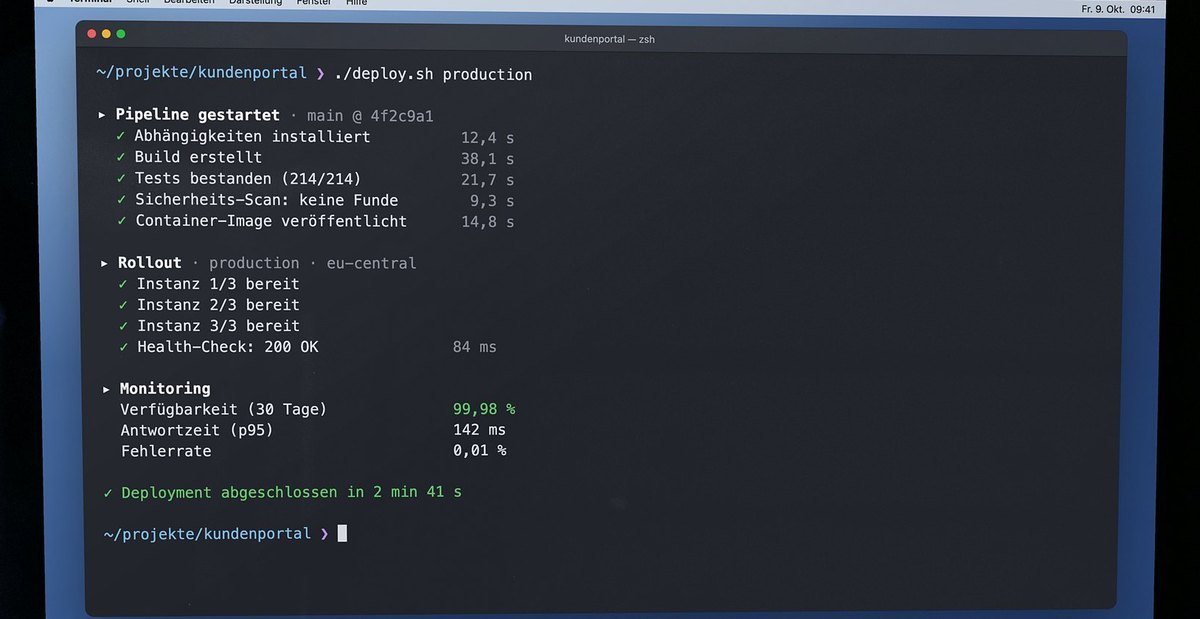Click the triangle marker before 'Pipeline gestartet'
The width and height of the screenshot is (1200, 619).
pos(102,116)
